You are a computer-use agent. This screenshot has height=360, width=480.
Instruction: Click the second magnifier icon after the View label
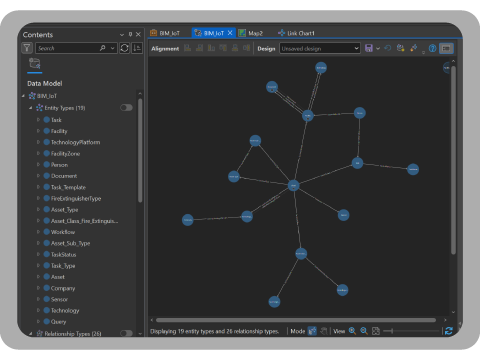coord(364,331)
